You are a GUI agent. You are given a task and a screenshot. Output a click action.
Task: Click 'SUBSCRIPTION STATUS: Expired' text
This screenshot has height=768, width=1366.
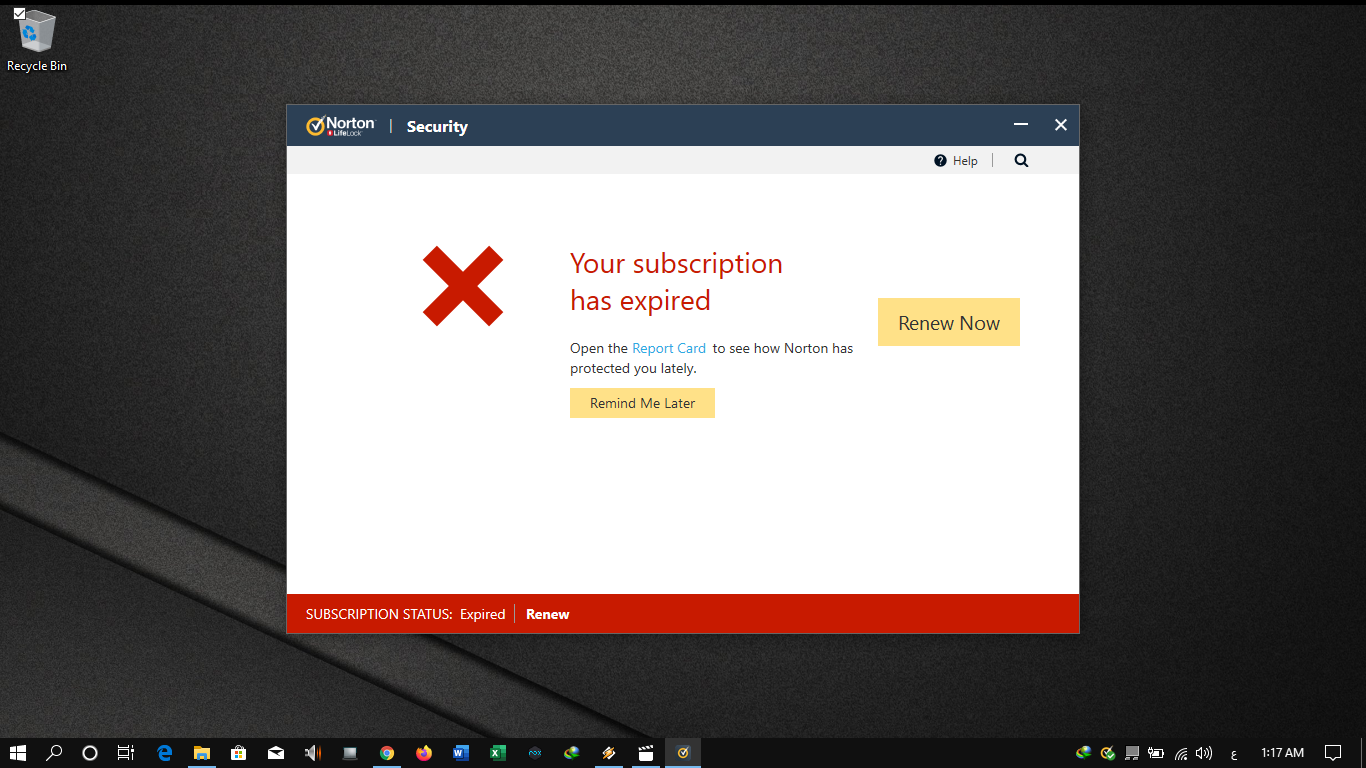tap(405, 614)
